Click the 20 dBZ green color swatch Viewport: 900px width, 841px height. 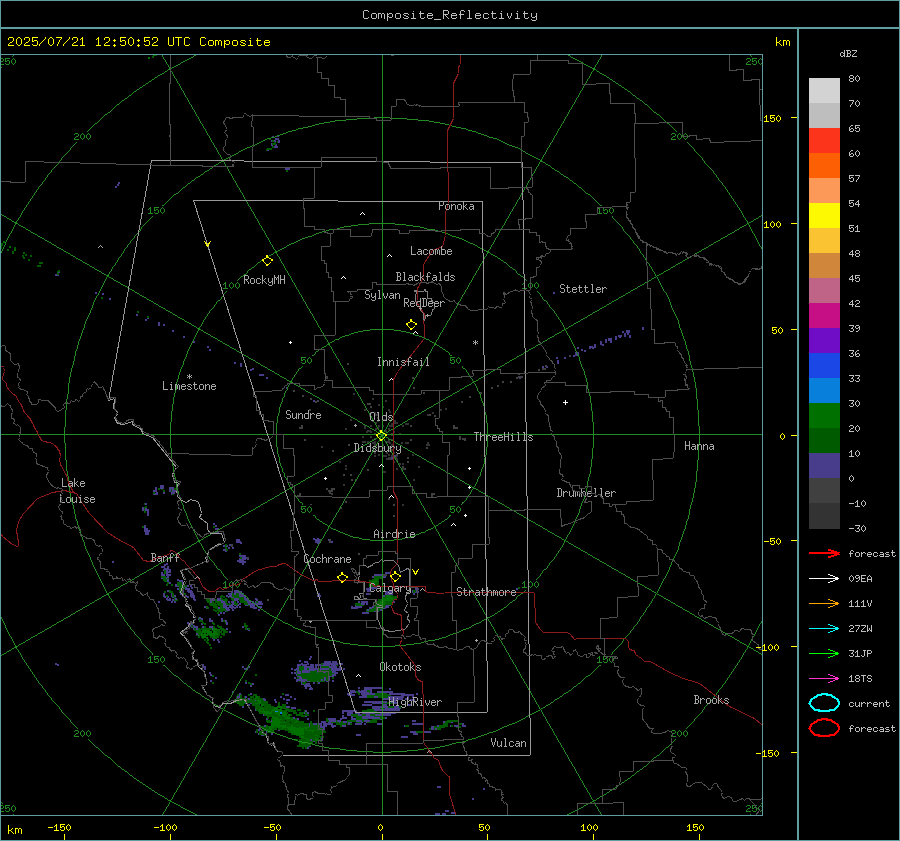point(824,416)
